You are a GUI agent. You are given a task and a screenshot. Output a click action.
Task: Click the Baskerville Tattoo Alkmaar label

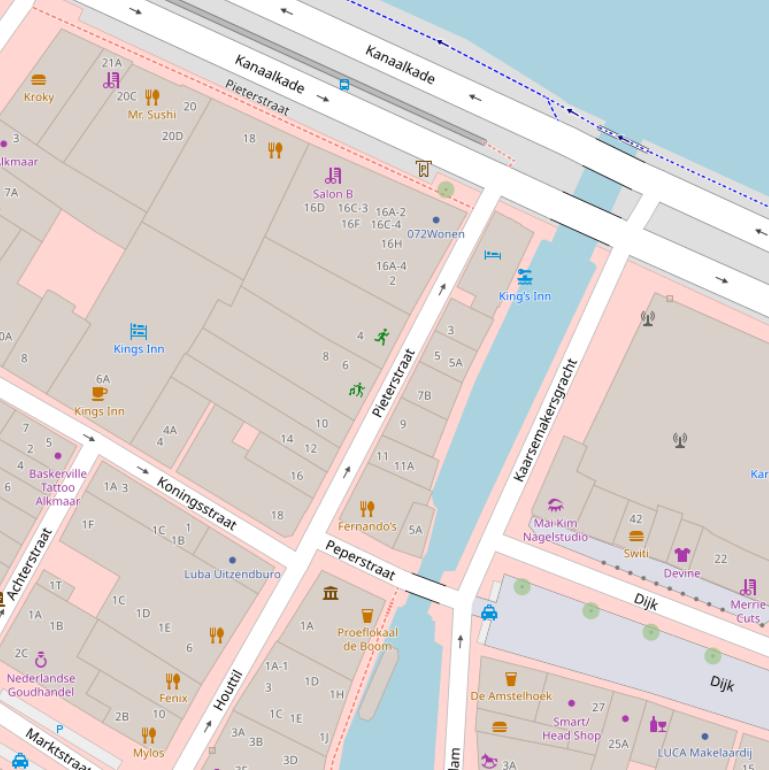pos(58,487)
